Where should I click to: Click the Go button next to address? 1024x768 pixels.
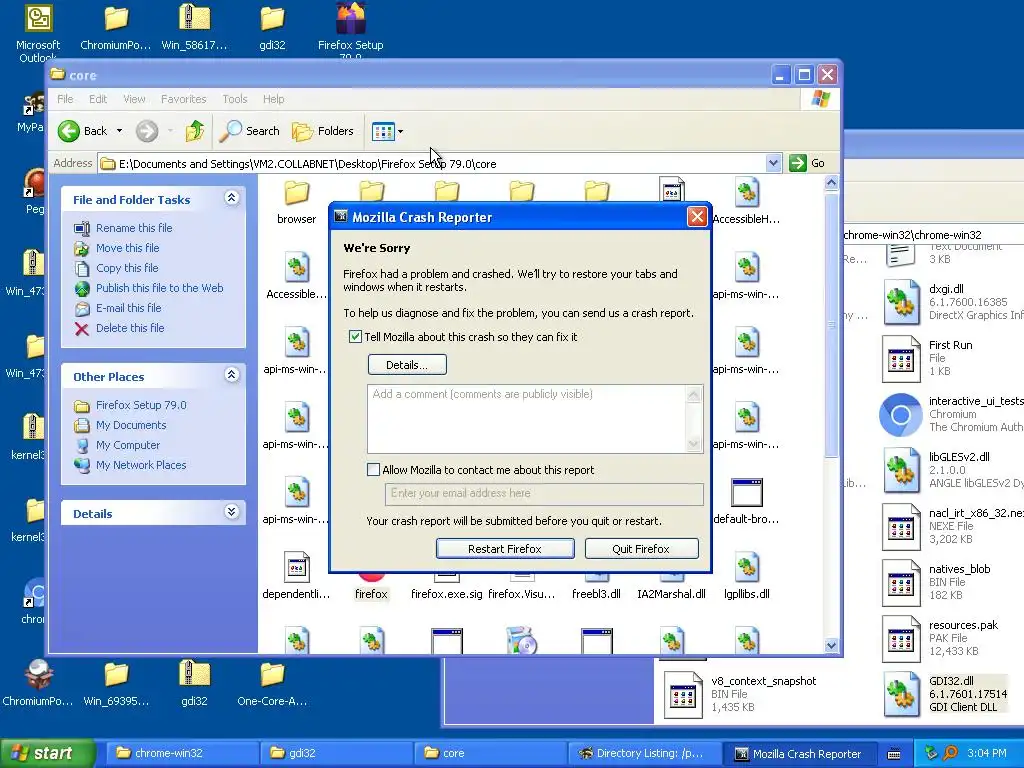(807, 163)
